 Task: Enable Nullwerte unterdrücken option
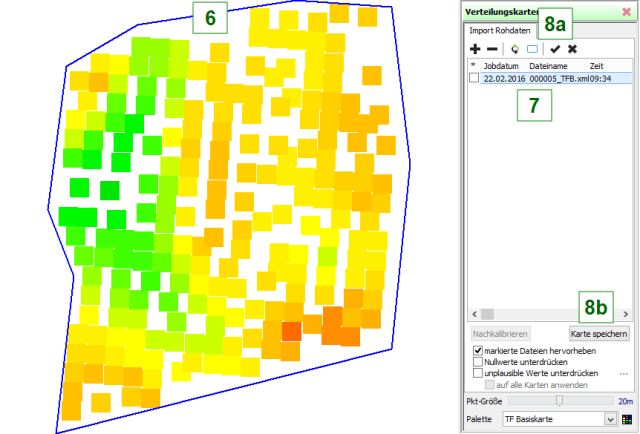475,361
